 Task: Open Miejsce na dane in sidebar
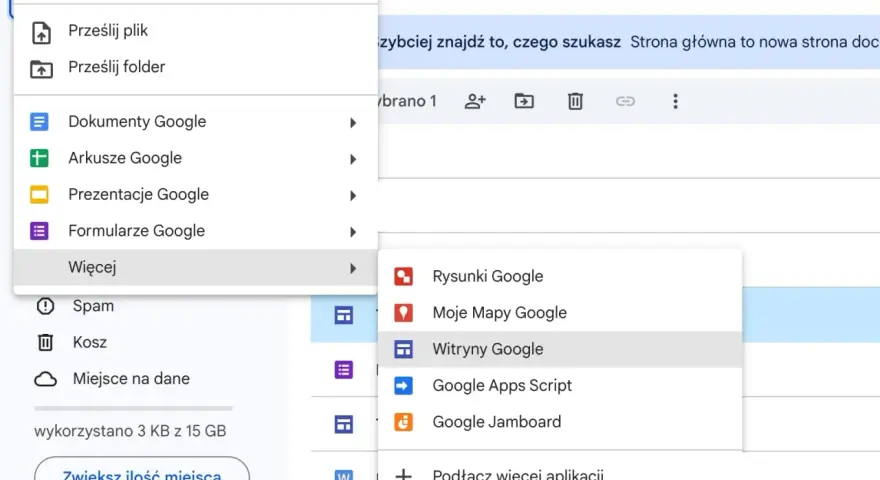click(x=131, y=379)
